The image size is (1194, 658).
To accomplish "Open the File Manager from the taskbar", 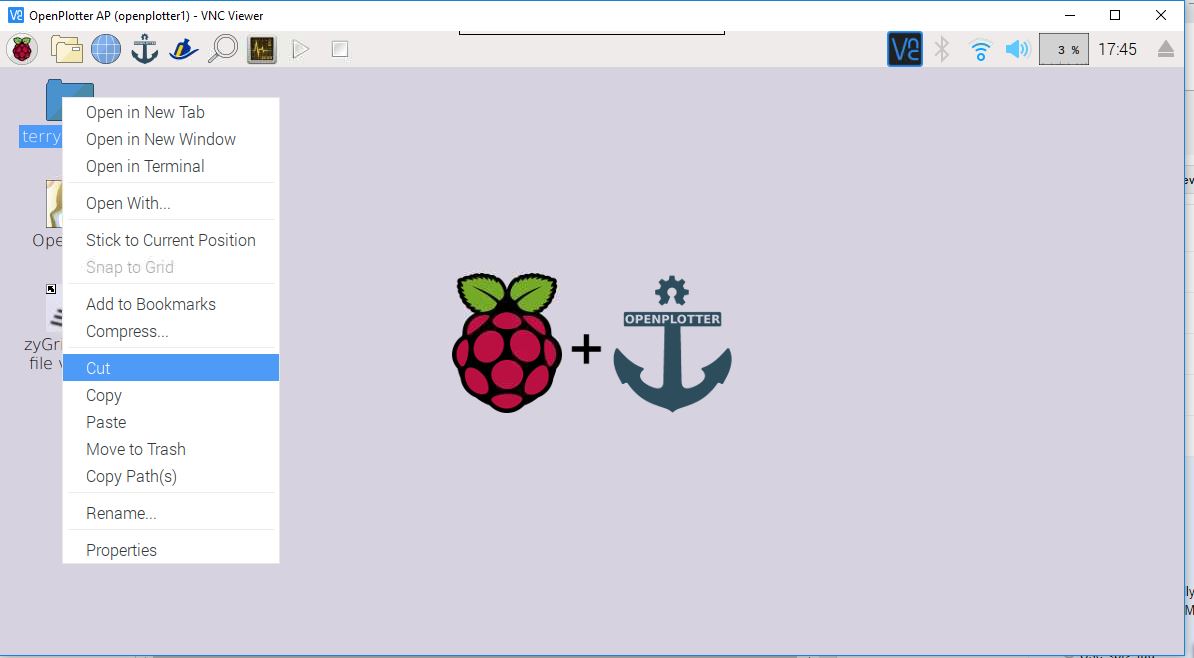I will [66, 48].
